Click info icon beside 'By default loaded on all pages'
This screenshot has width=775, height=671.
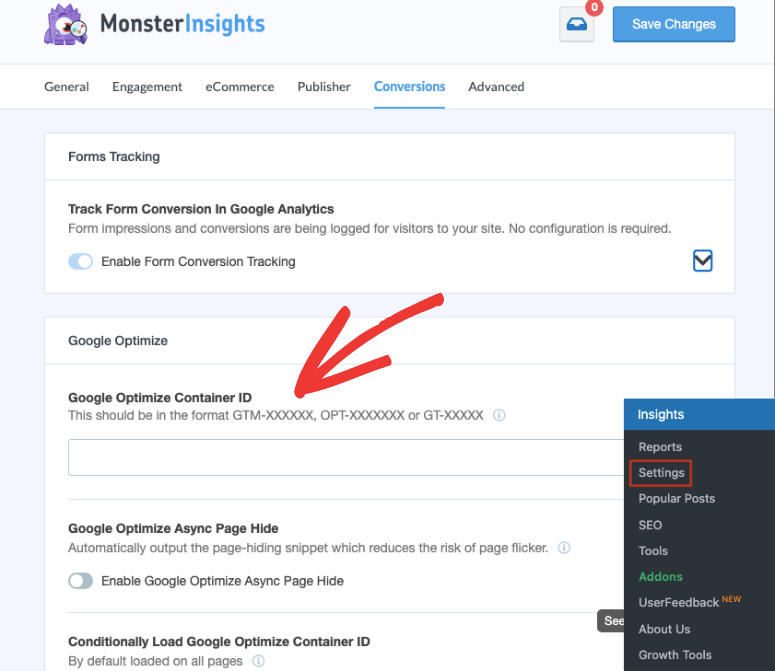(x=258, y=661)
